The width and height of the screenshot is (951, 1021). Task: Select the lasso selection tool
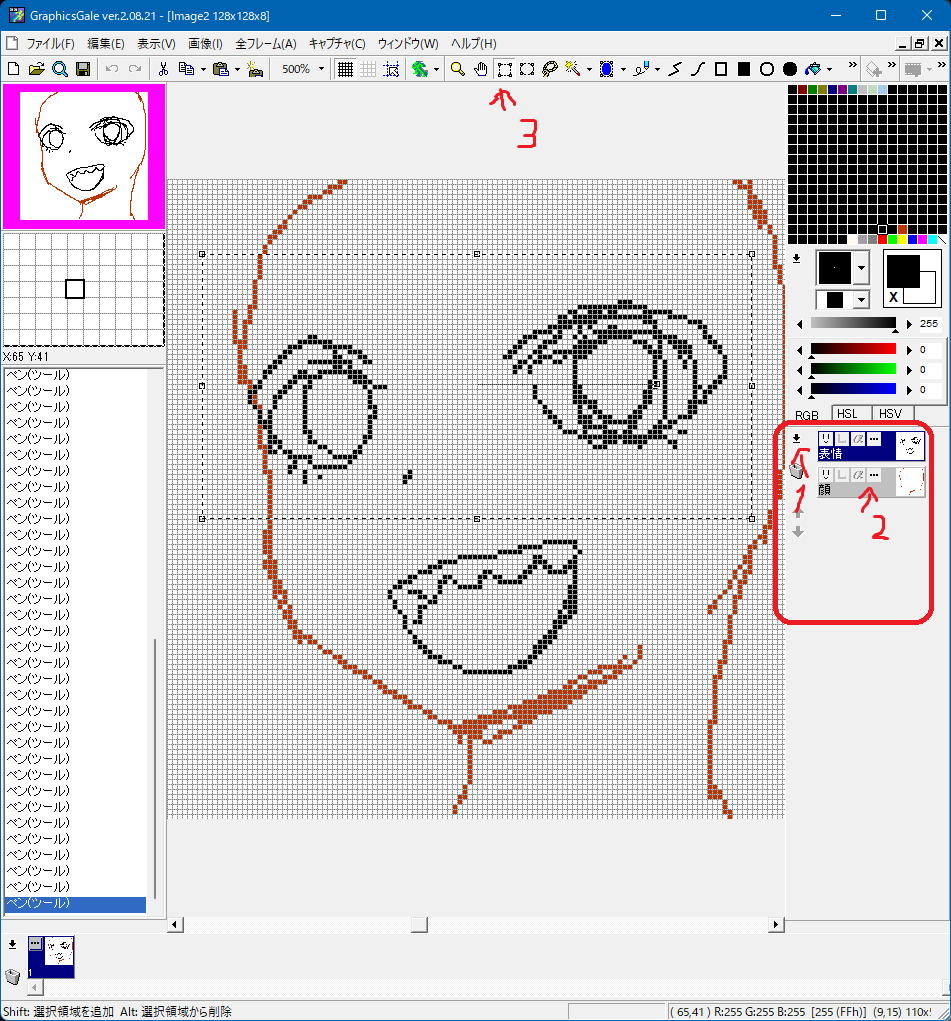point(549,69)
